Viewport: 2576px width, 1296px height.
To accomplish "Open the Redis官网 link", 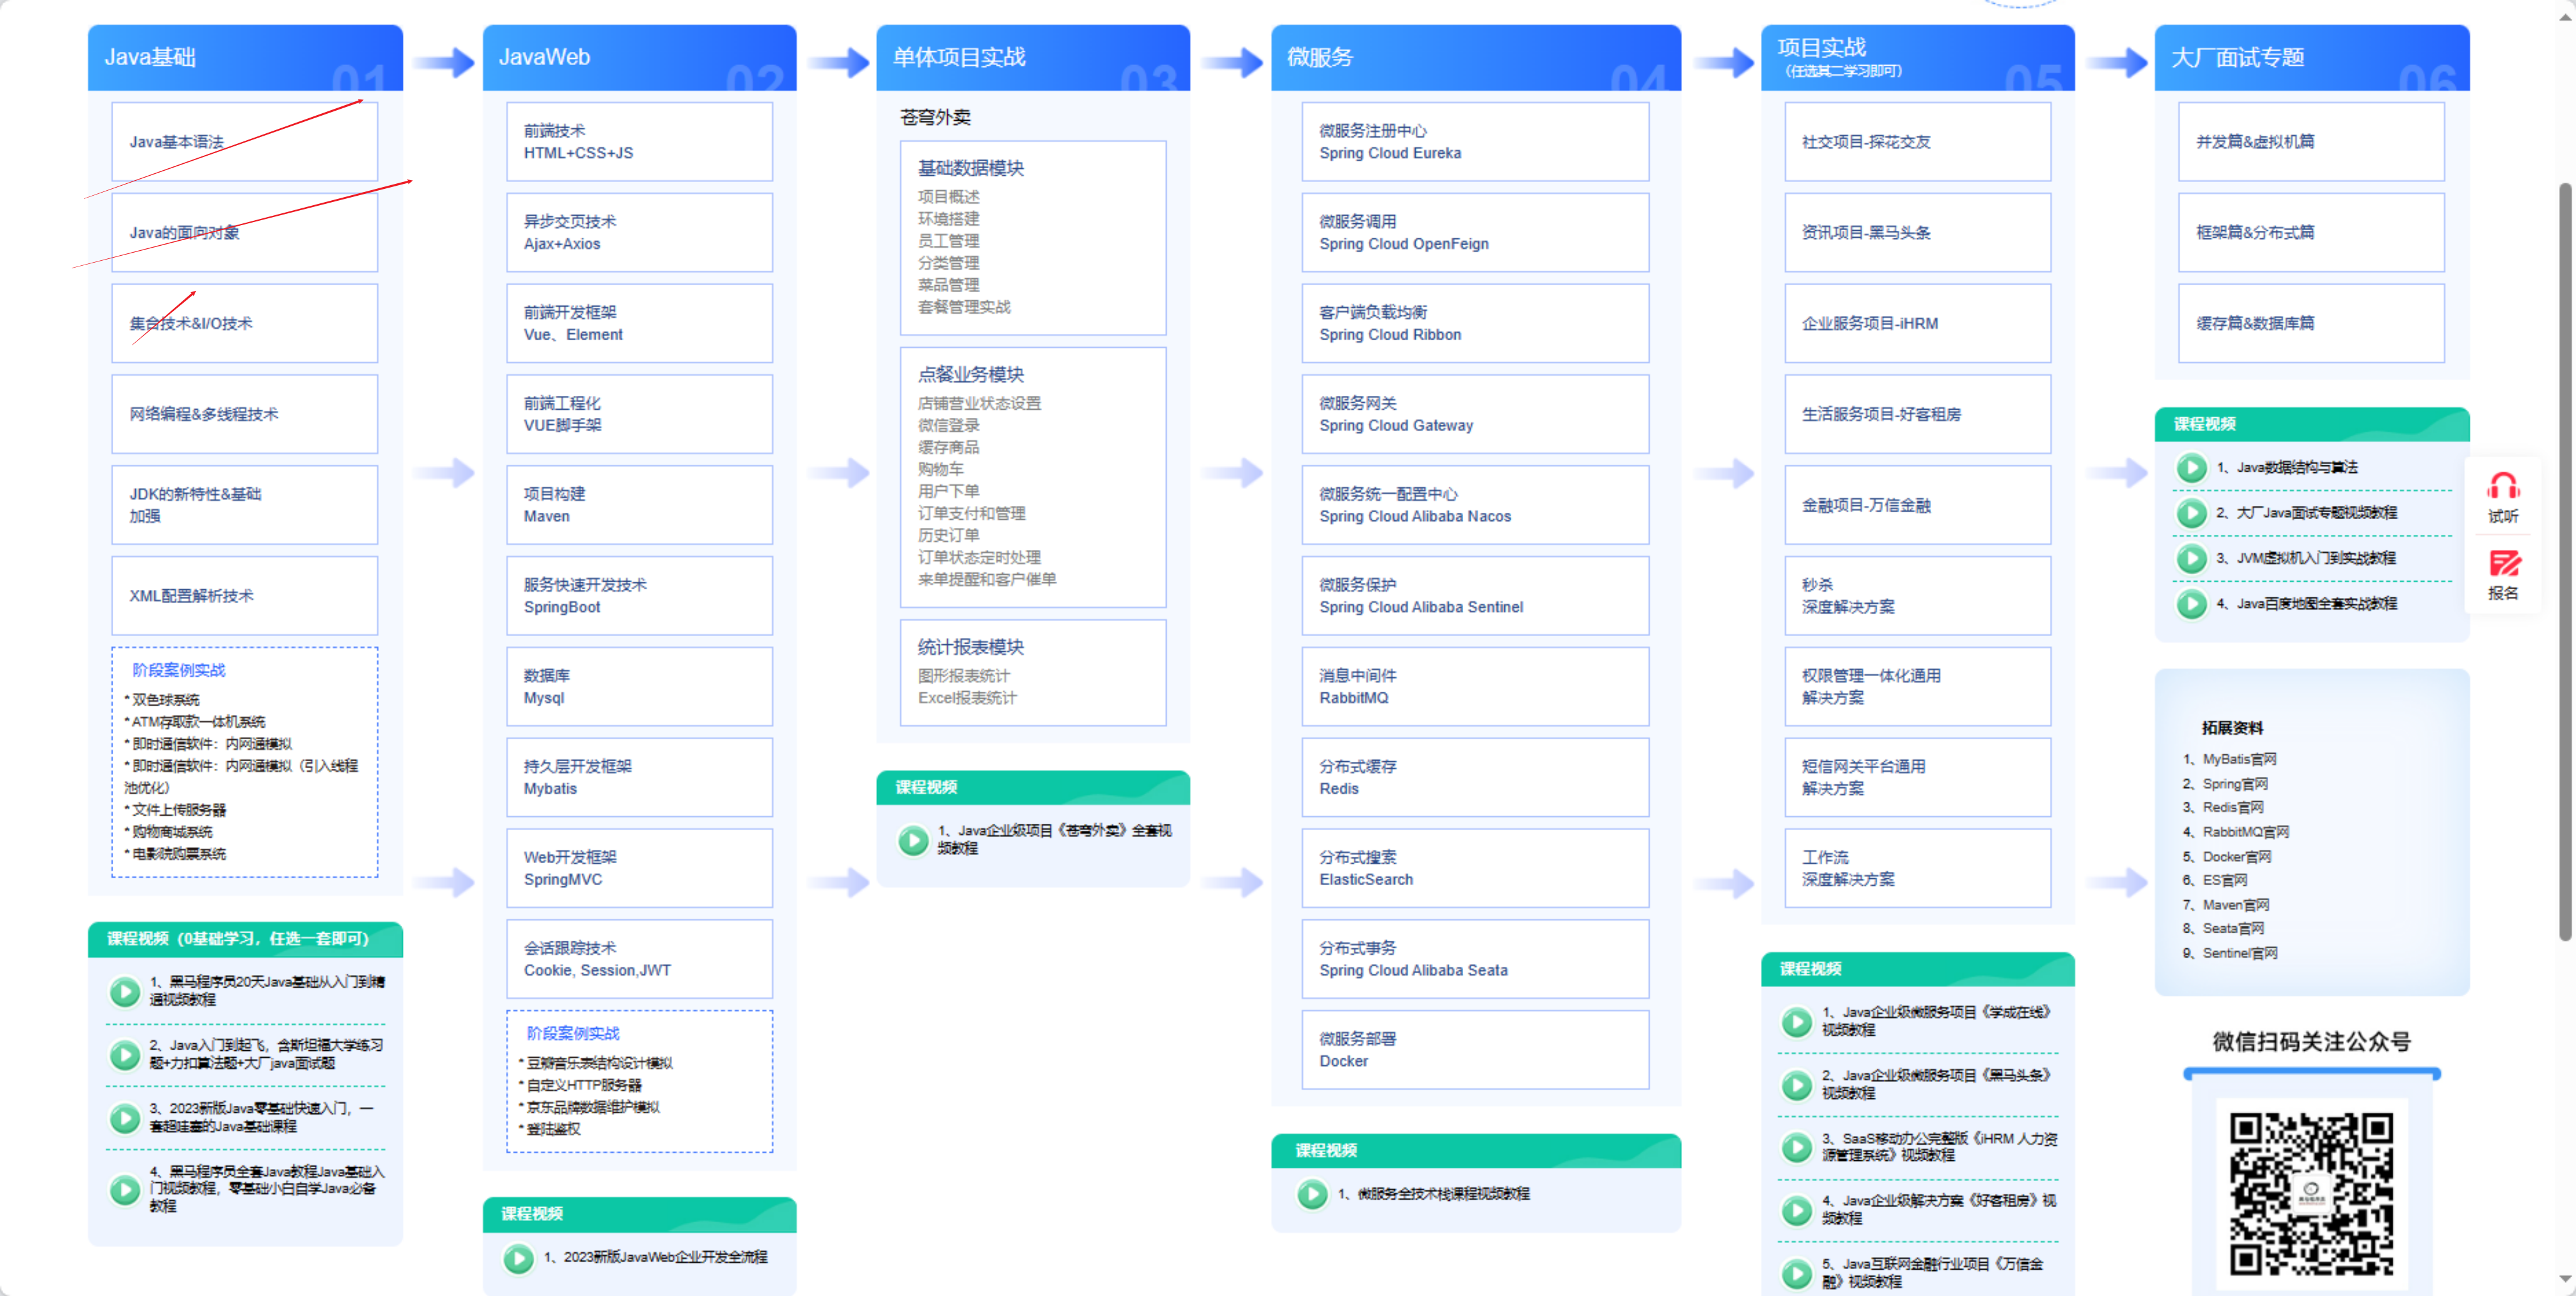I will coord(2233,807).
